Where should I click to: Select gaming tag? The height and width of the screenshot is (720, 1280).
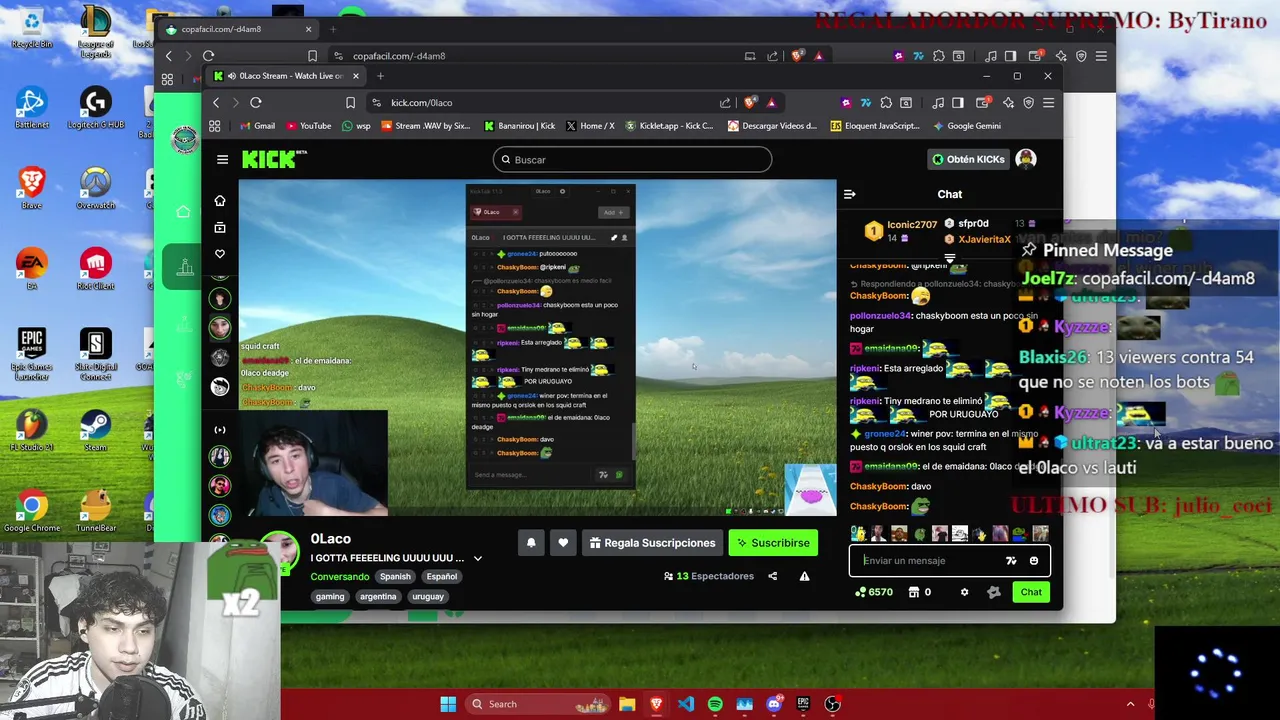(x=330, y=597)
